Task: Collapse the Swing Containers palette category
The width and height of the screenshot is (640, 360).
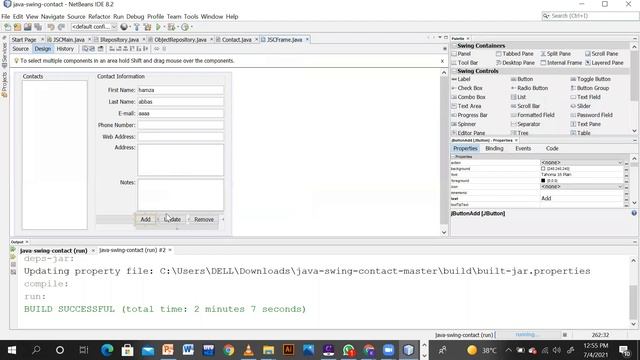Action: (x=454, y=46)
